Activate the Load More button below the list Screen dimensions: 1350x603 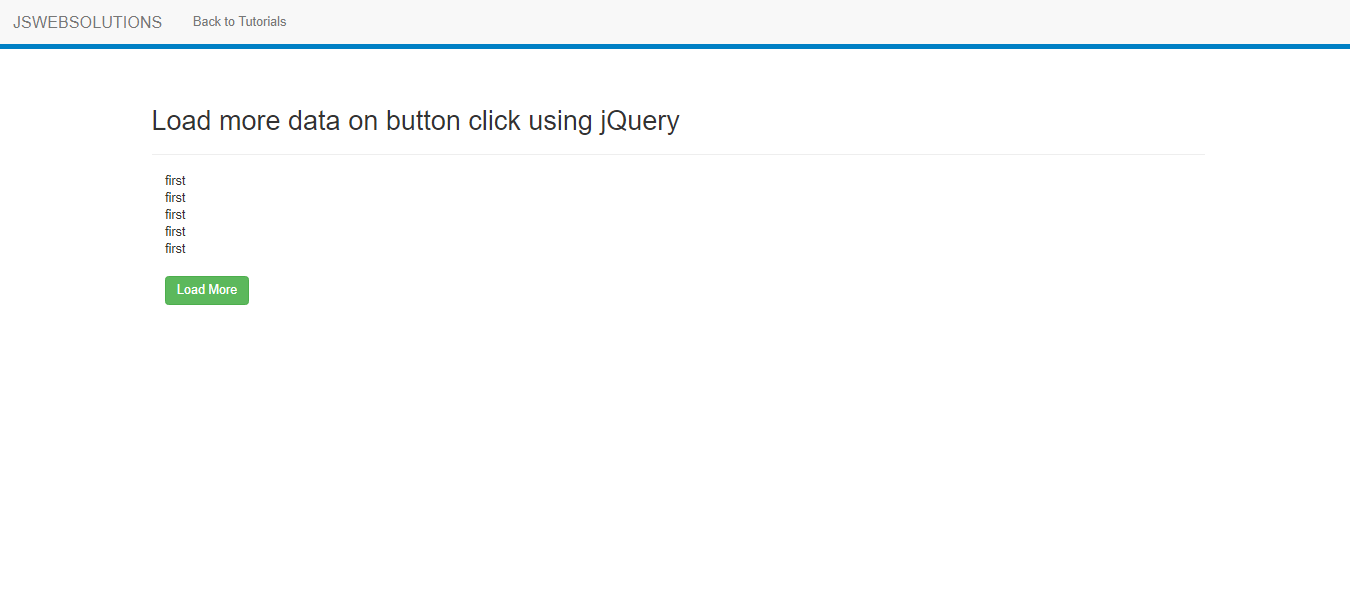[206, 290]
